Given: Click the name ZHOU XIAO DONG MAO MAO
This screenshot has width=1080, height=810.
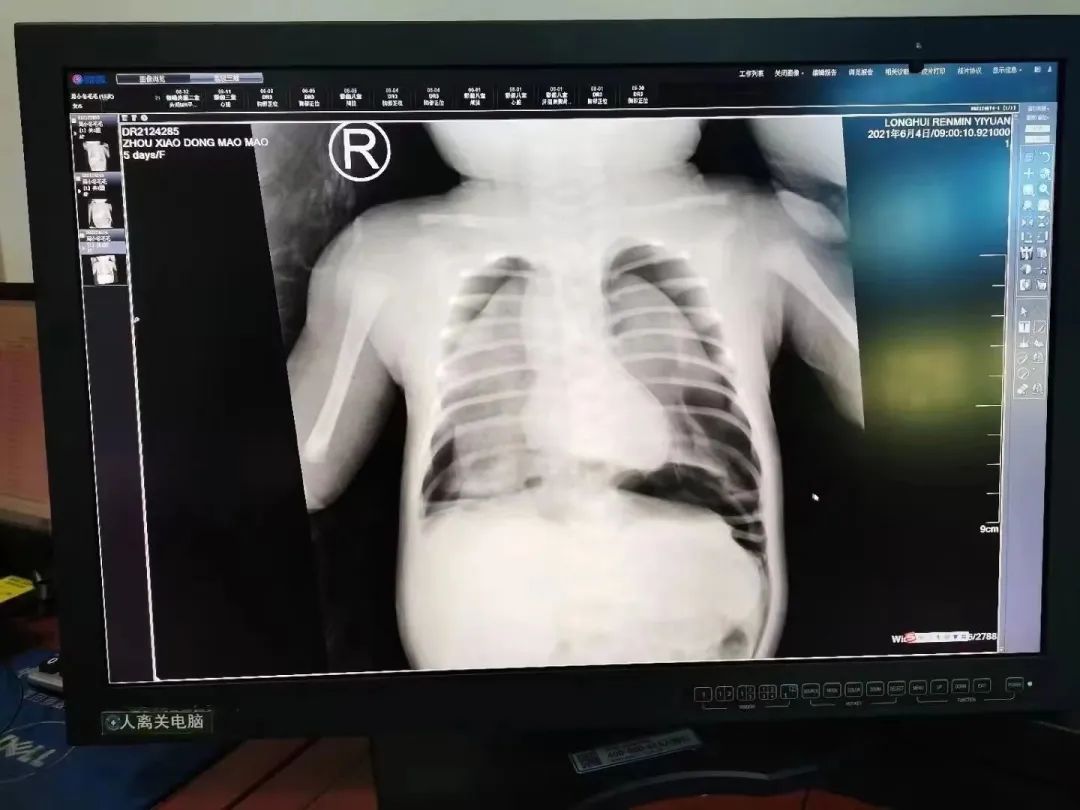Looking at the screenshot, I should 195,143.
